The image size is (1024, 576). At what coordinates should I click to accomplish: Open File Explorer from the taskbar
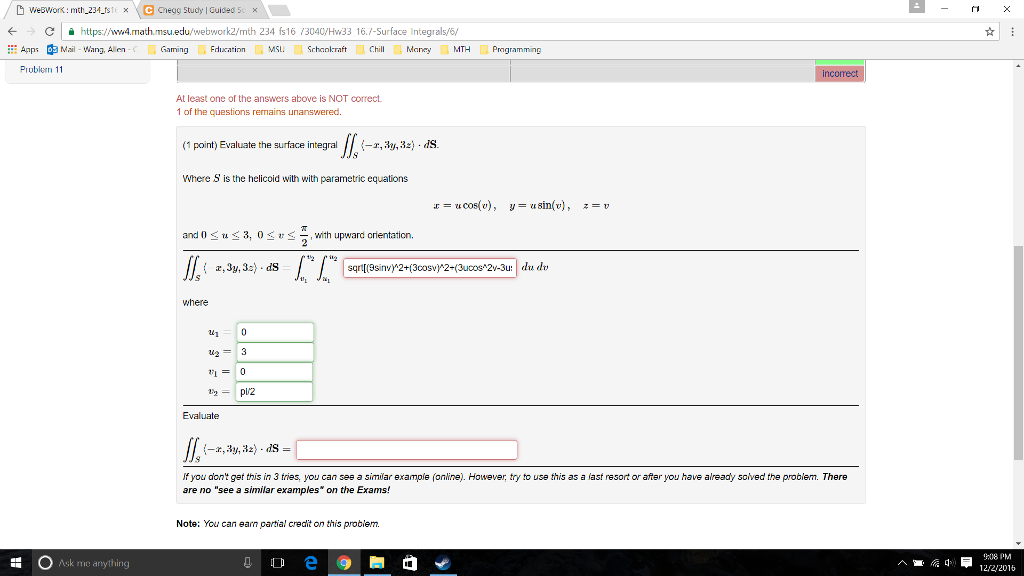376,562
